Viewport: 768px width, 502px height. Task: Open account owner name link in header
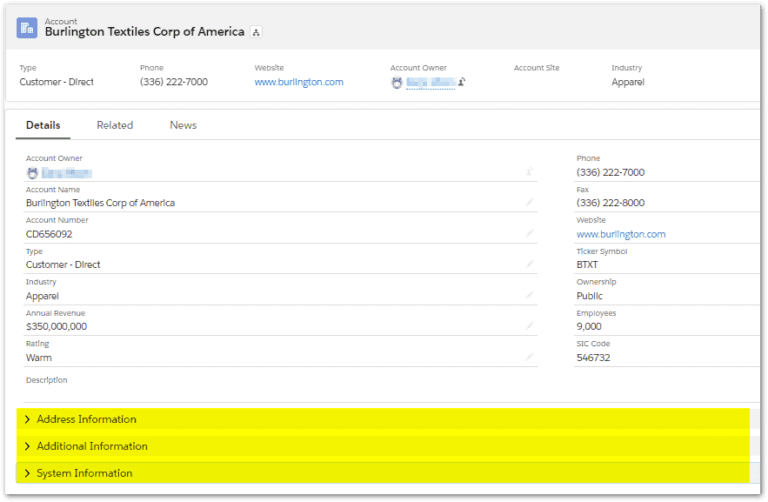click(x=431, y=83)
